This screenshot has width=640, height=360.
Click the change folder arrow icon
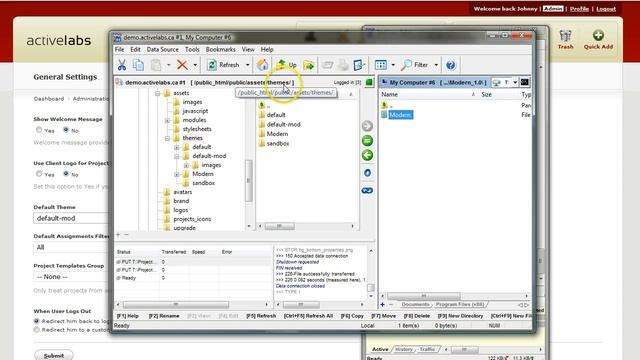(309, 65)
